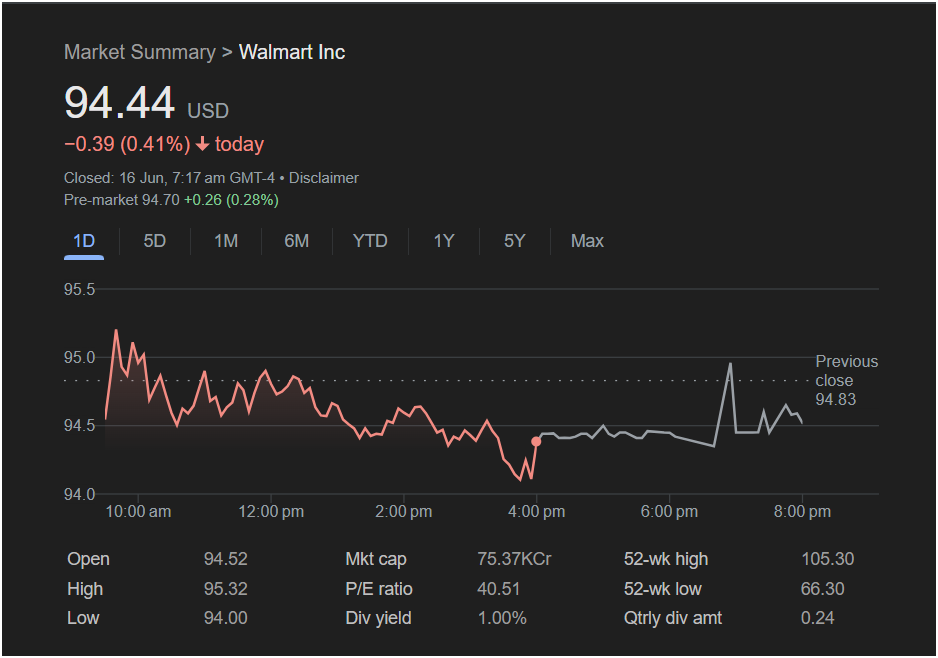Click the USD currency label

pos(208,111)
